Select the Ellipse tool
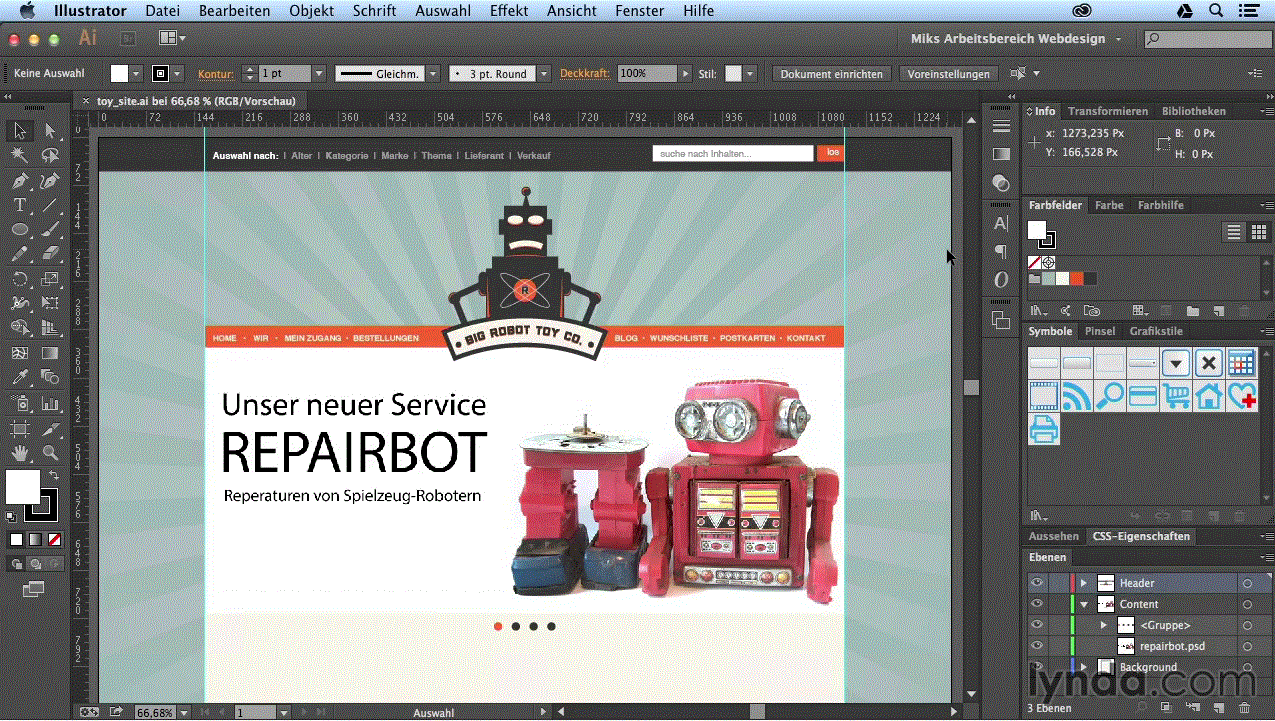Screen dimensions: 1275x721 tap(19, 230)
